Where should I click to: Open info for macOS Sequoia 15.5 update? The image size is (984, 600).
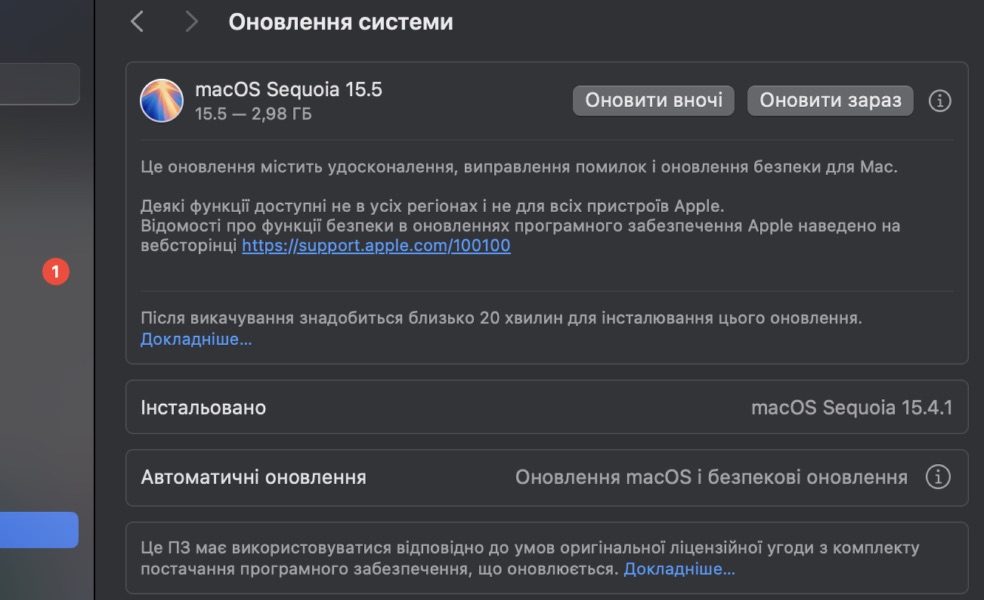point(939,100)
